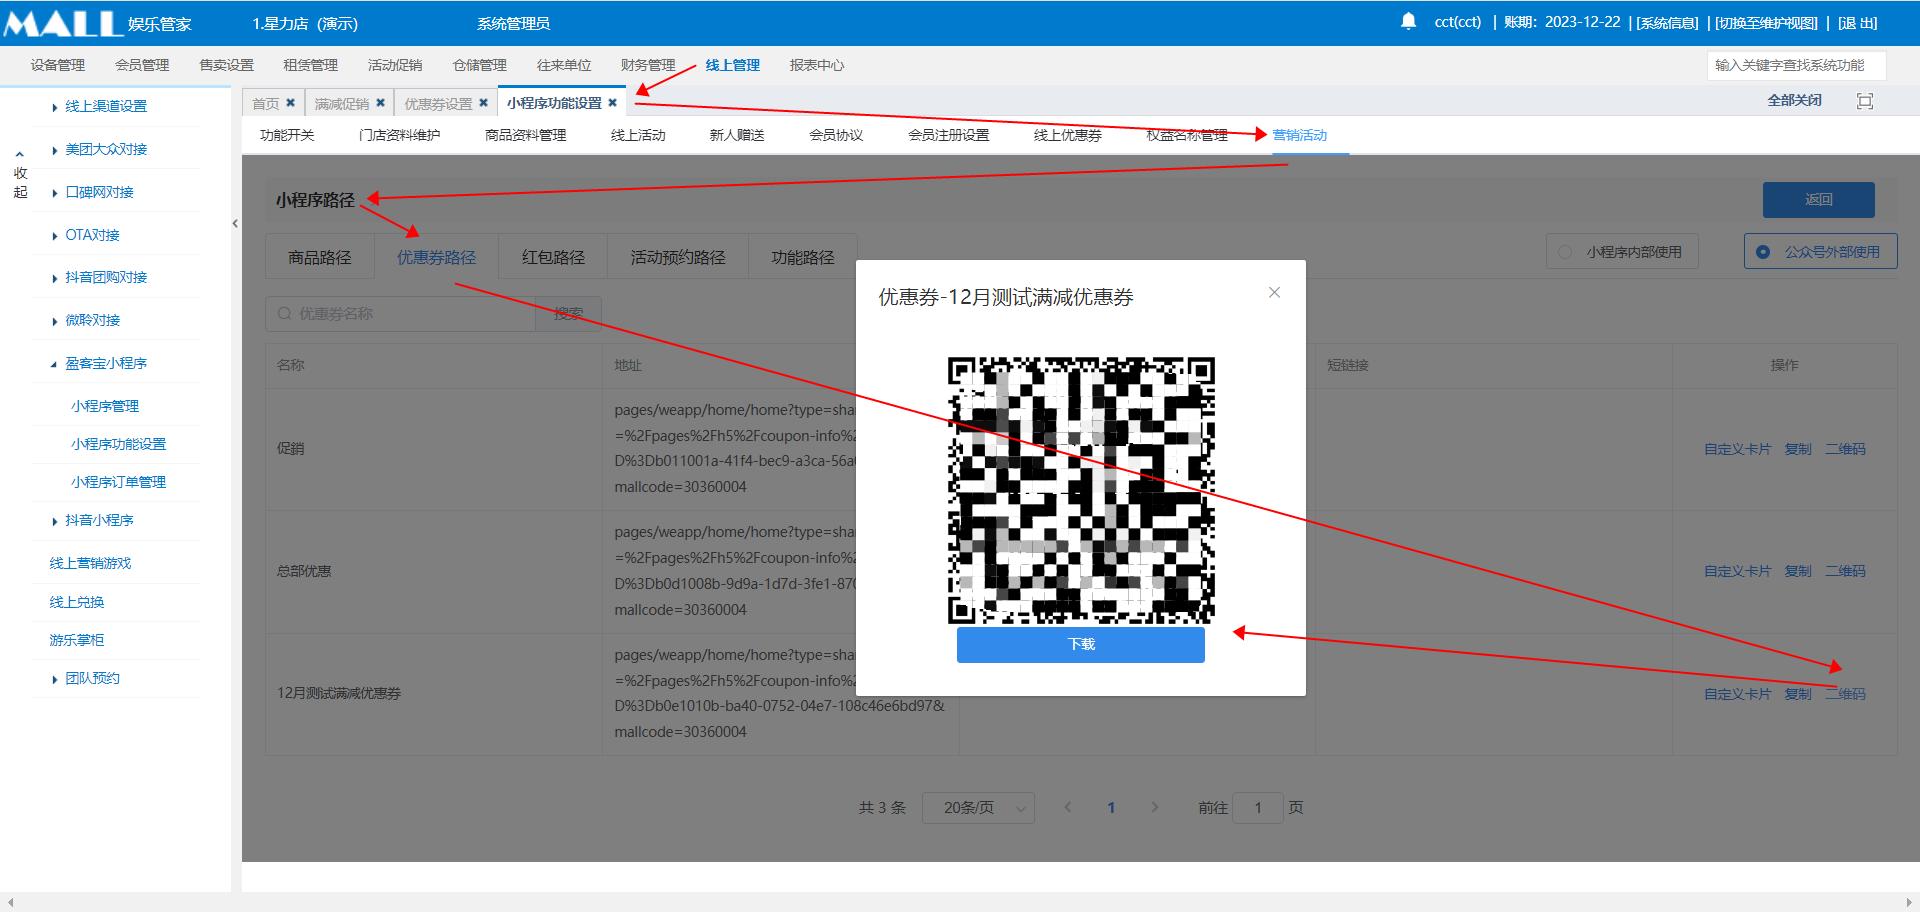This screenshot has height=912, width=1920.
Task: Open 小程序管理 in sidebar
Action: click(105, 406)
